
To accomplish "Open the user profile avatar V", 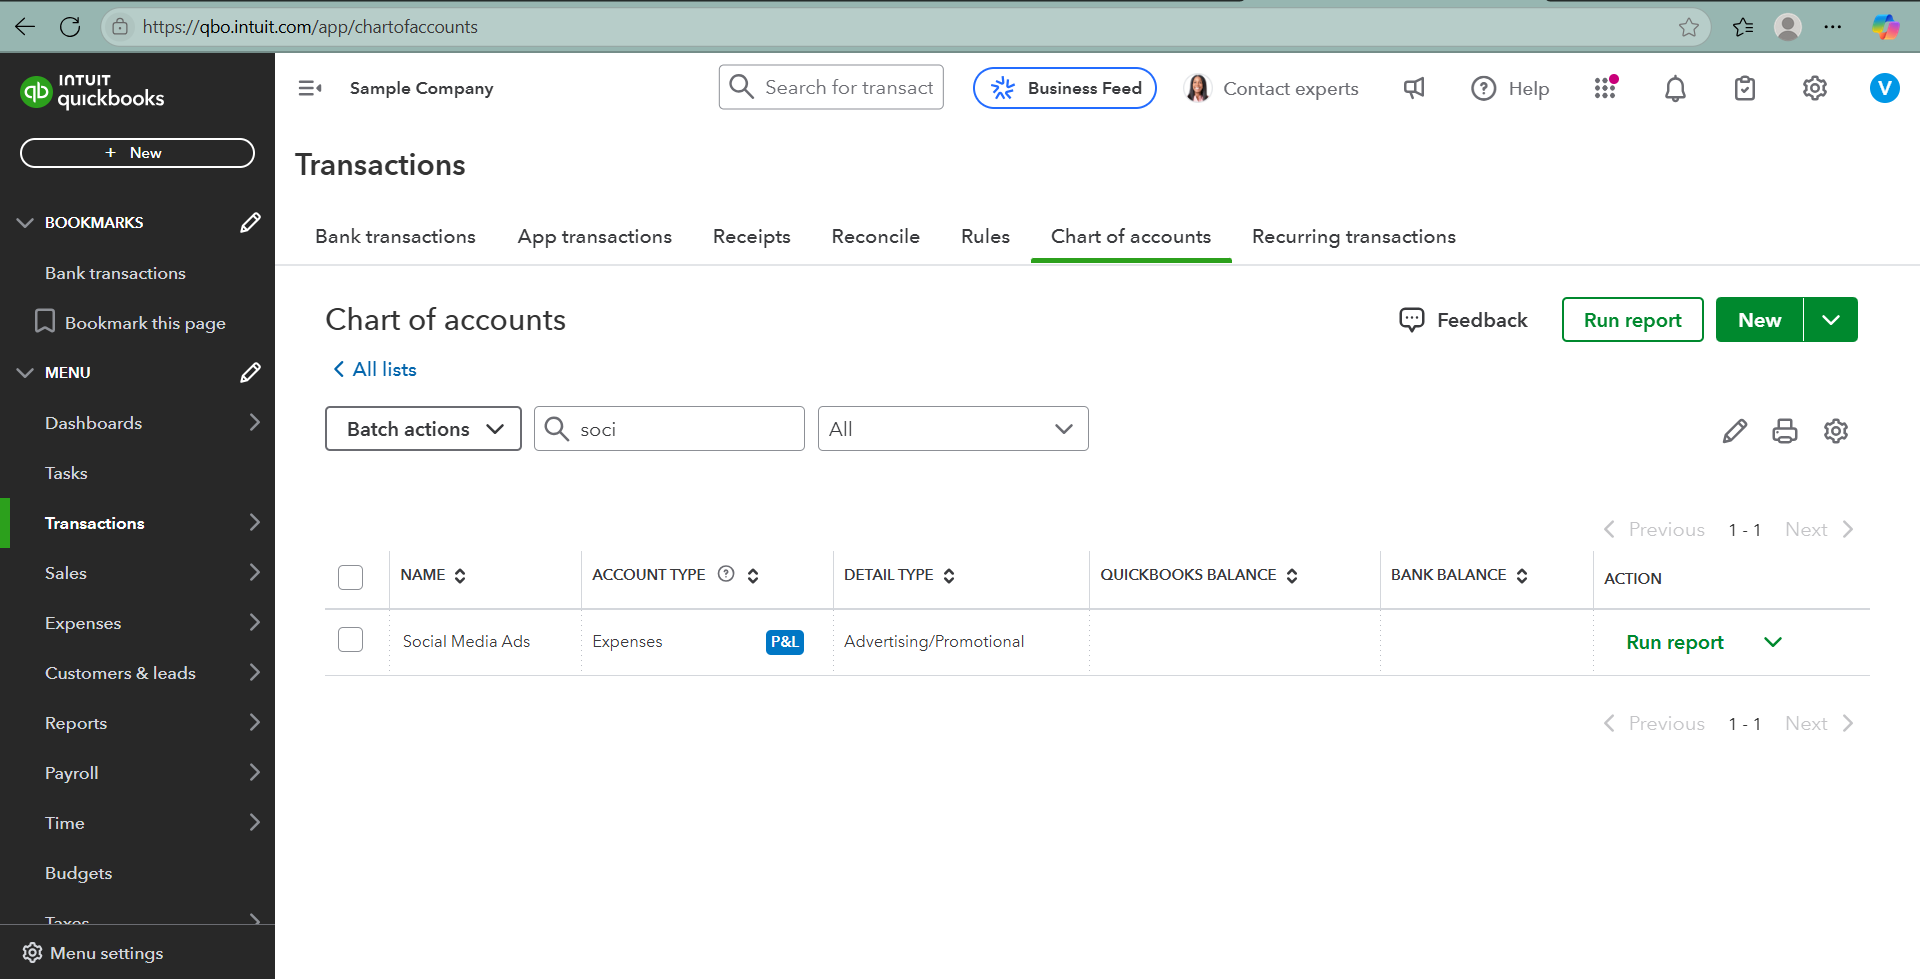I will click(1885, 88).
